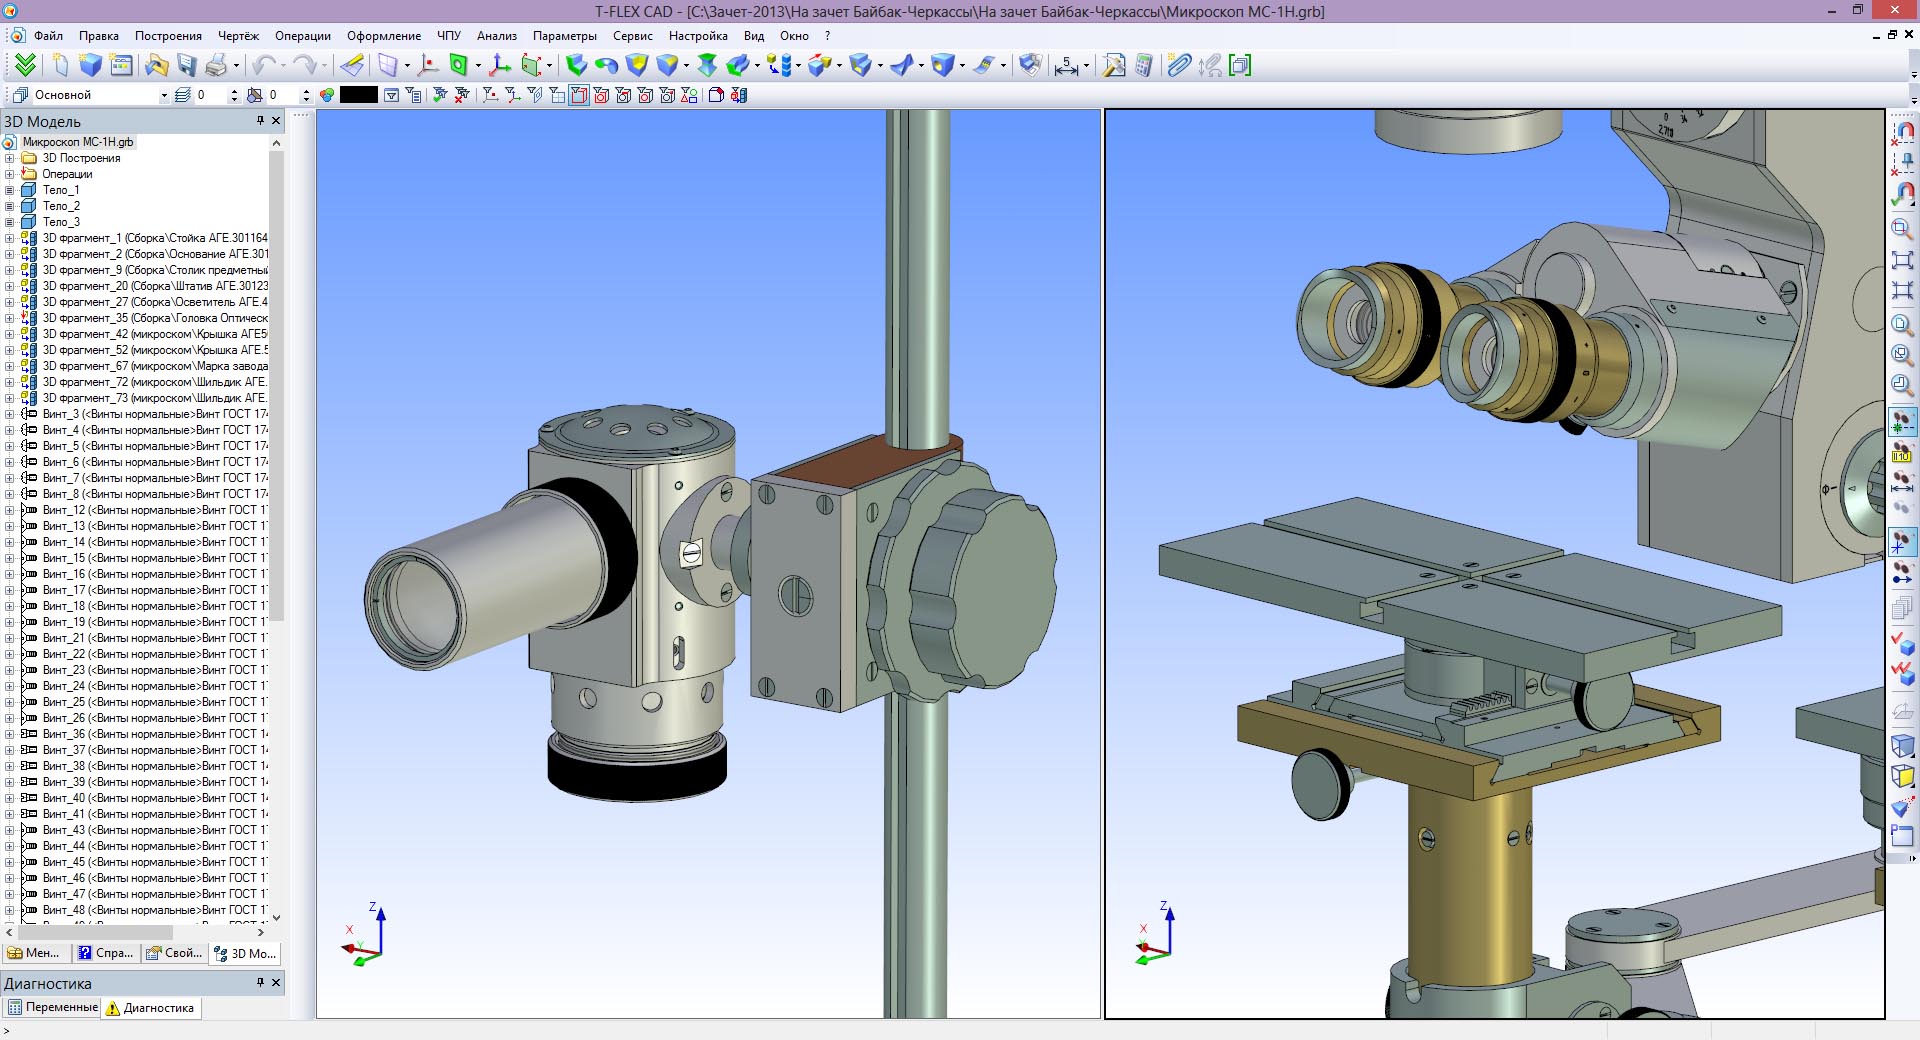Expand the Тело_1 tree node

point(10,190)
